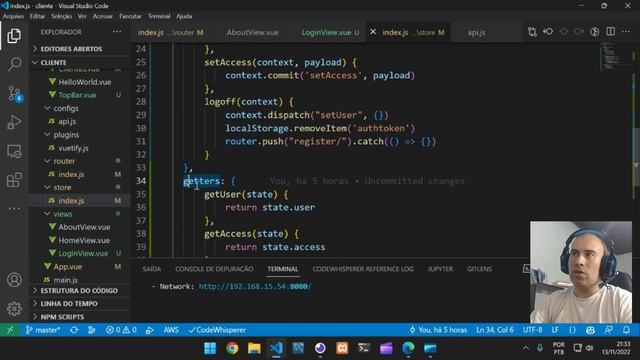Click the remote window indicator in status bar
640x360 pixels.
(10, 330)
